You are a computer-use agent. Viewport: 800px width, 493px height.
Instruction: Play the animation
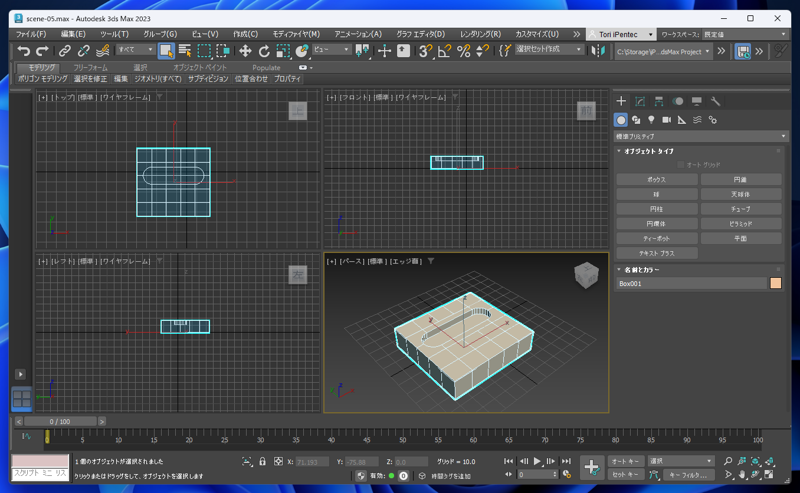pyautogui.click(x=537, y=461)
